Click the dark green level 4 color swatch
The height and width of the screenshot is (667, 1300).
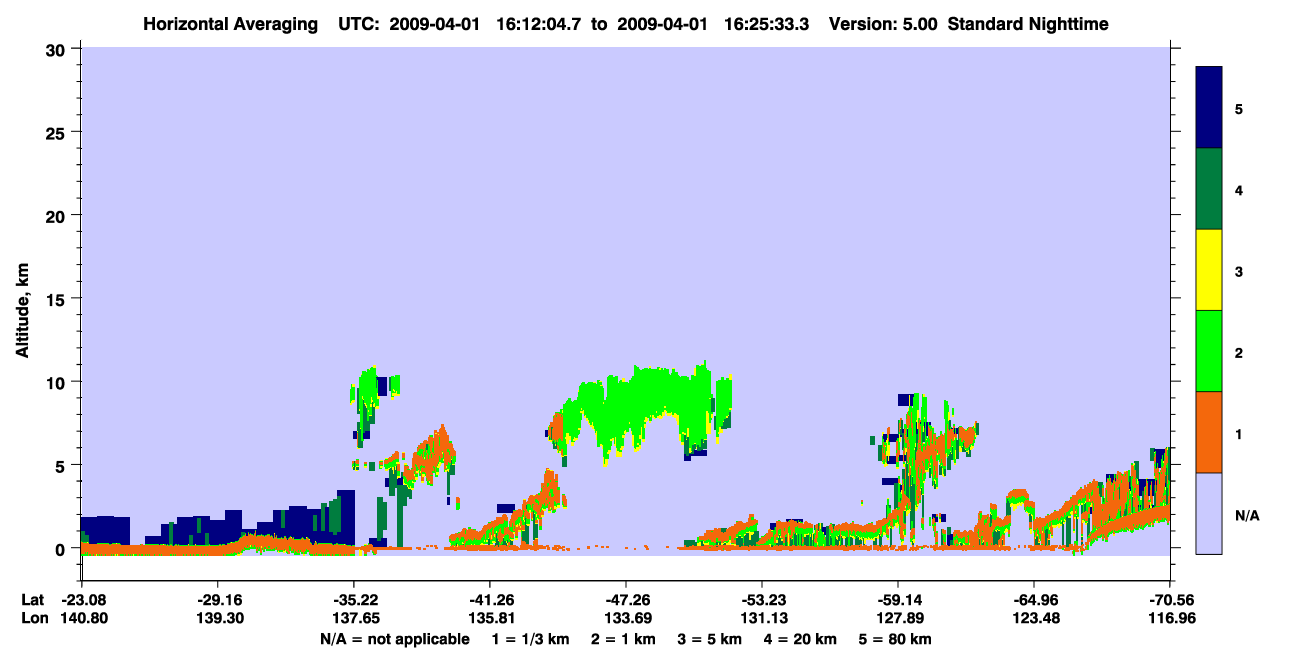click(x=1209, y=189)
